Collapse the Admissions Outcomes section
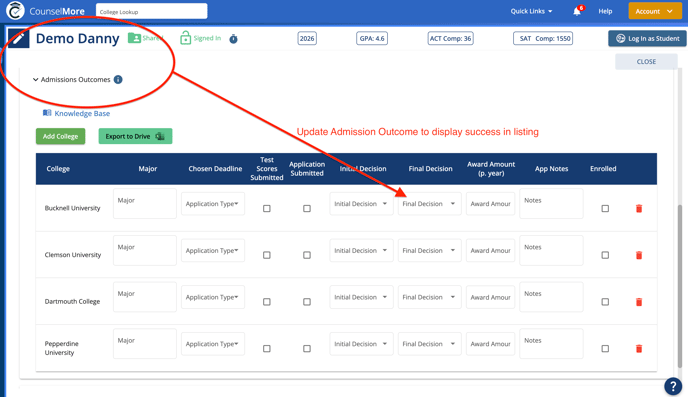The width and height of the screenshot is (688, 397). coord(36,80)
